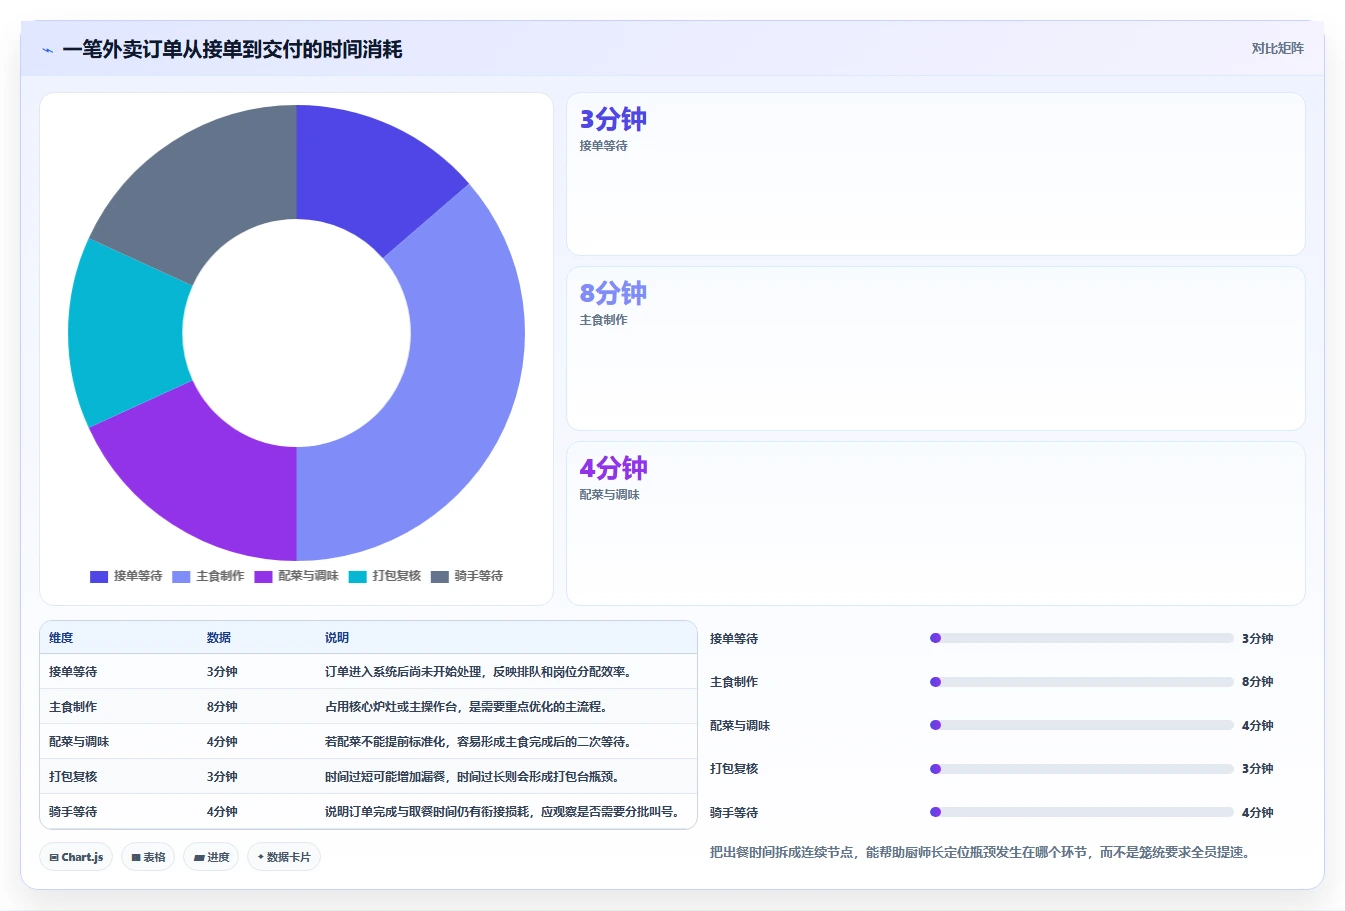
Task: Click the page title 一笔外卖订单
Action: click(232, 49)
